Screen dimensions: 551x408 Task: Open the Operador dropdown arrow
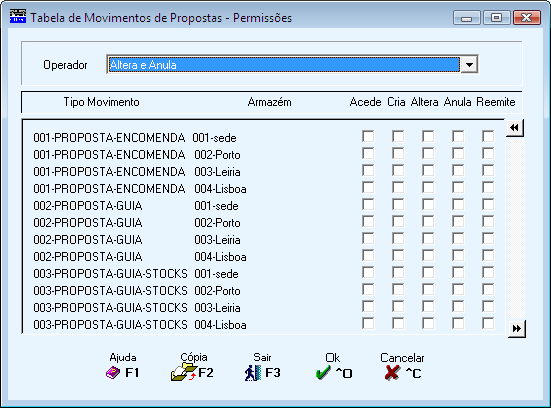(x=469, y=65)
